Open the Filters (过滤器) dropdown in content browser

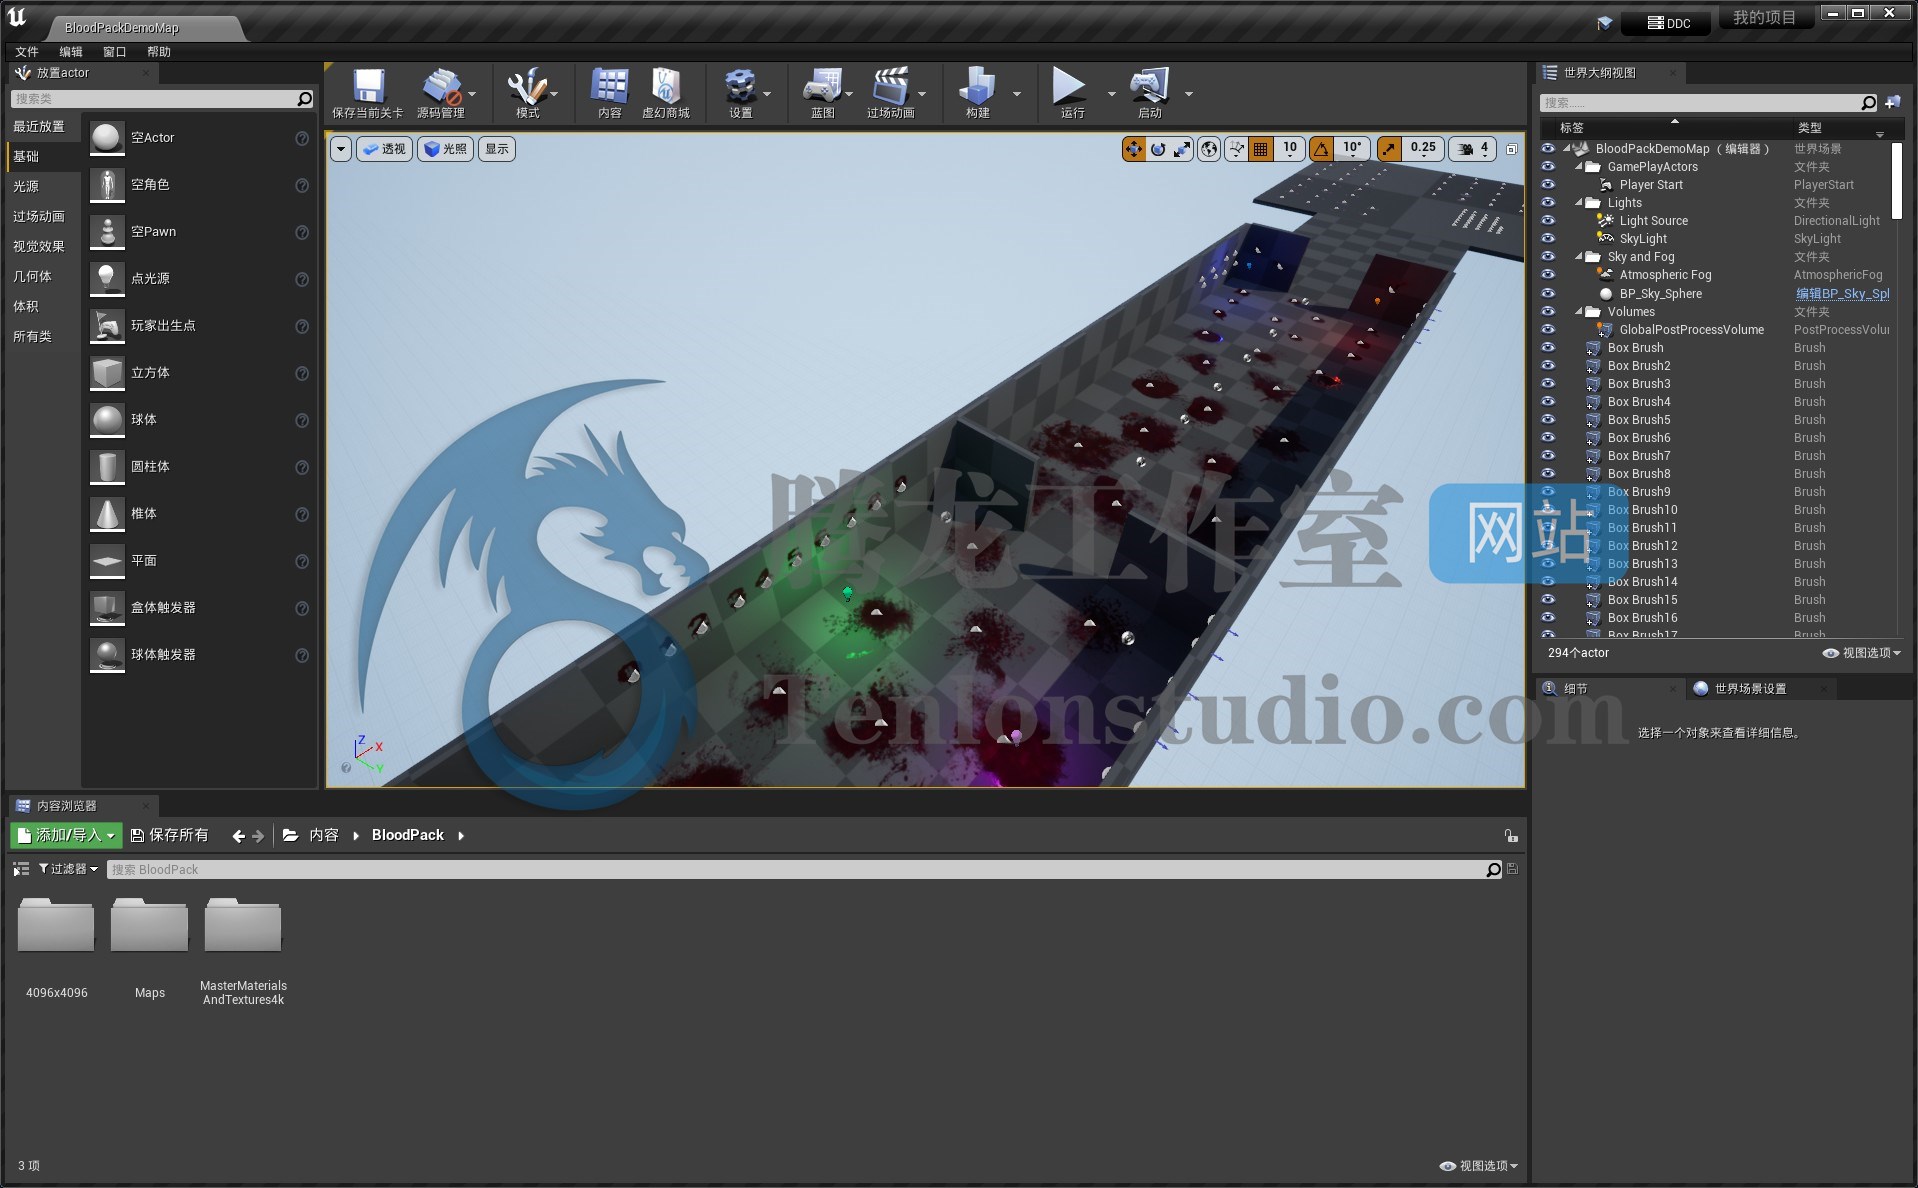pos(68,869)
